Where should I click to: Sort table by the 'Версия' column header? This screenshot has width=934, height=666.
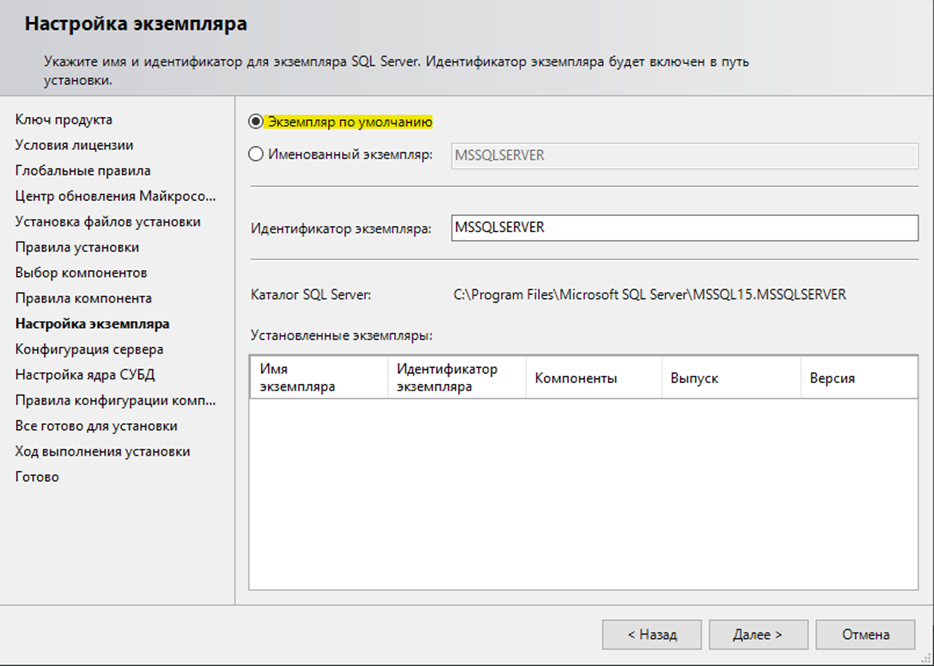tap(859, 378)
